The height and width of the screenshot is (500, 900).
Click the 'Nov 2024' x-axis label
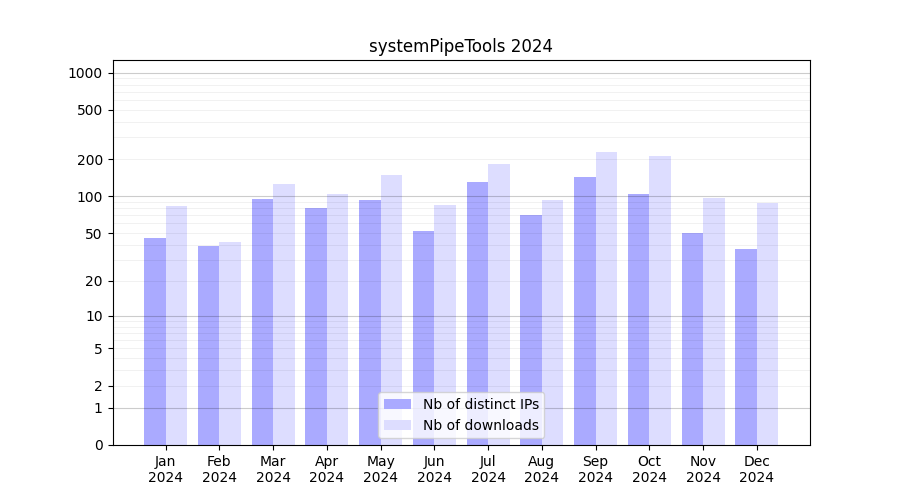(703, 469)
